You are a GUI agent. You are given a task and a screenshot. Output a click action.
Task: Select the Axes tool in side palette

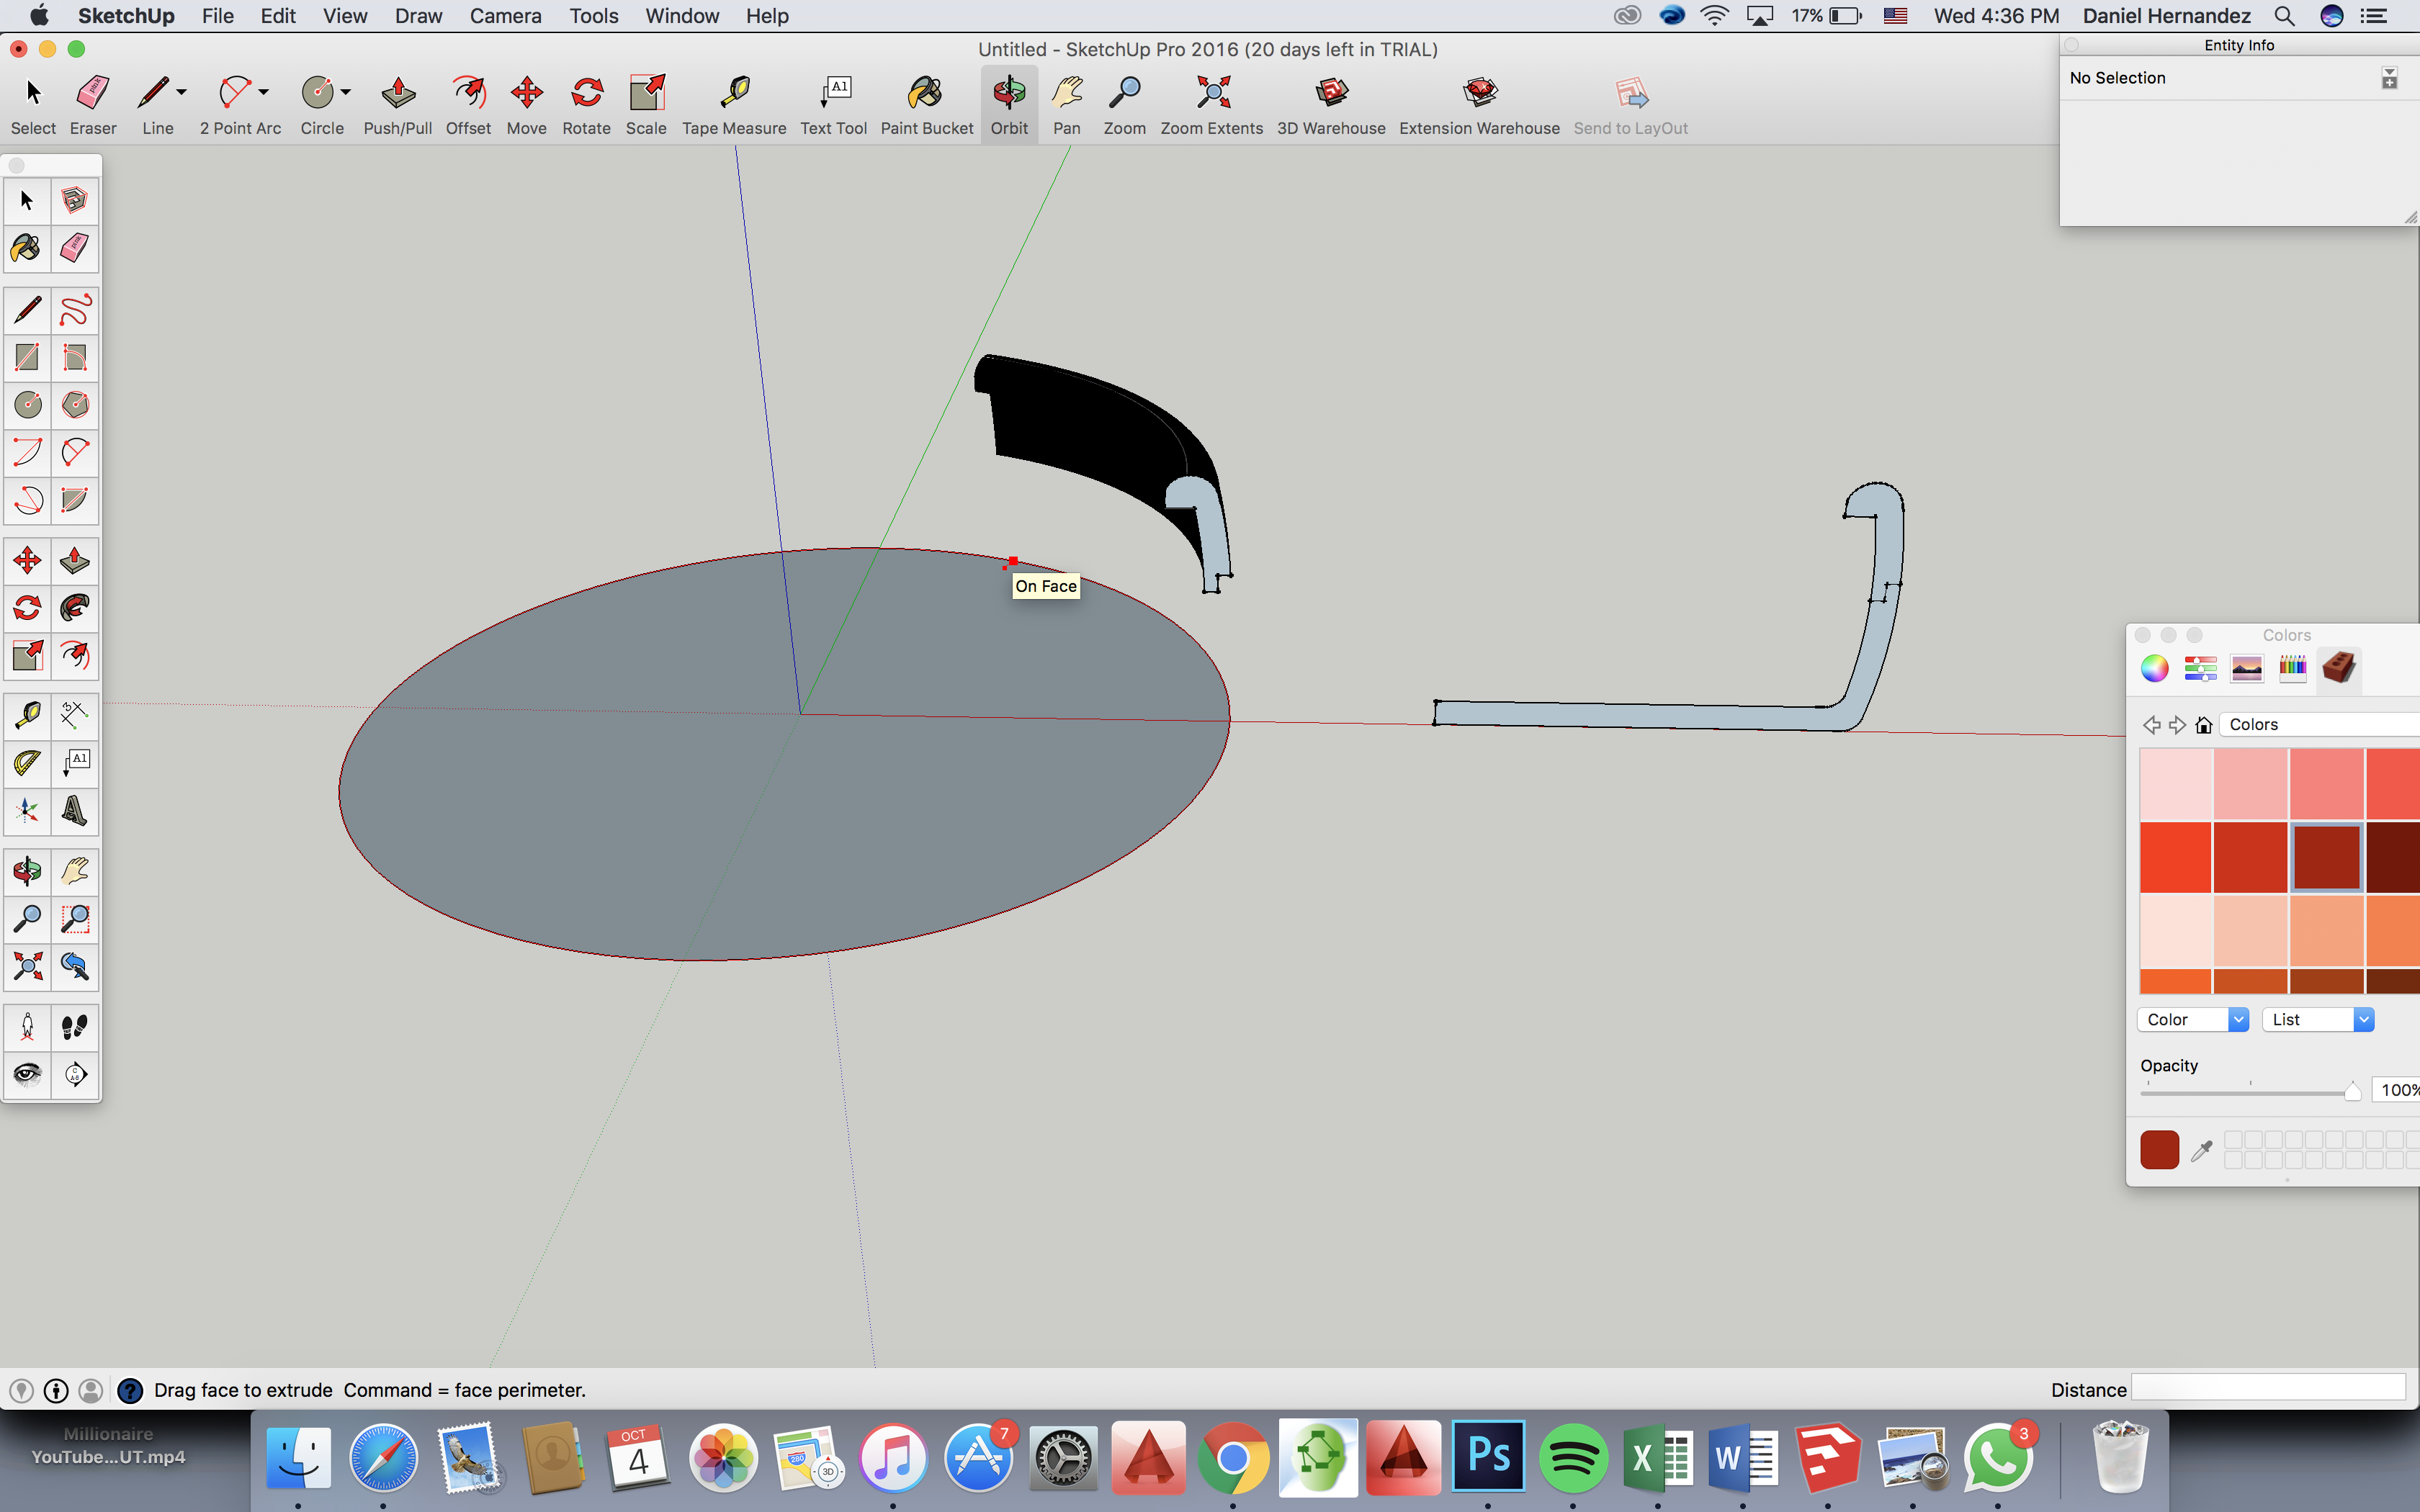coord(27,811)
